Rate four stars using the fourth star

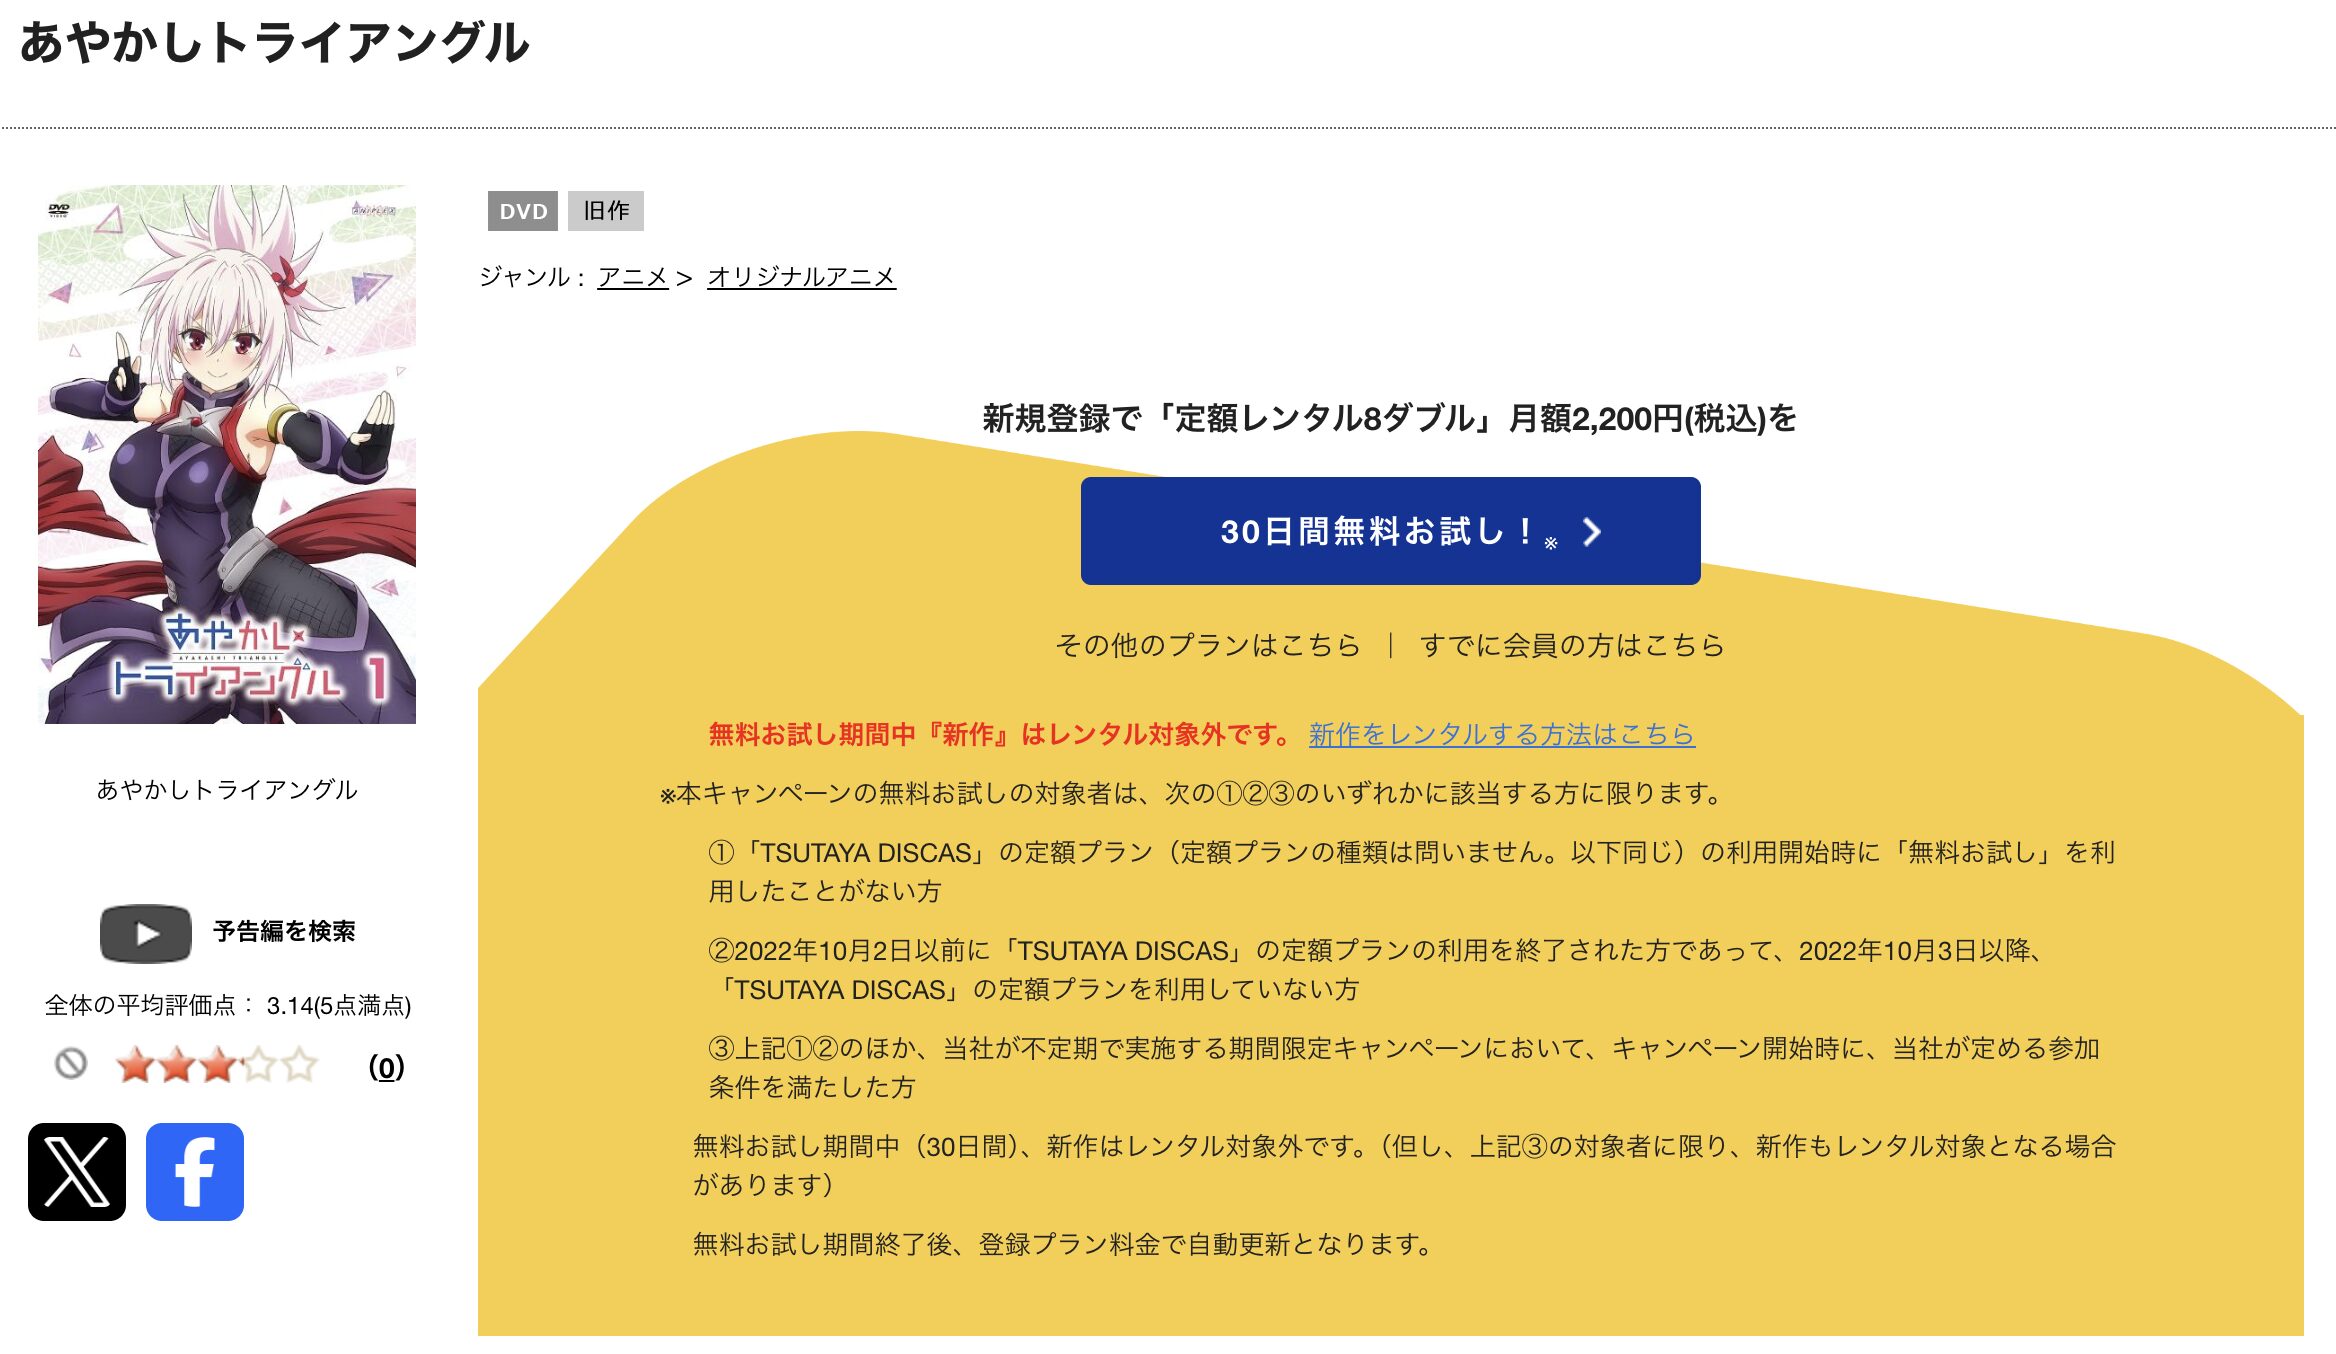258,1065
